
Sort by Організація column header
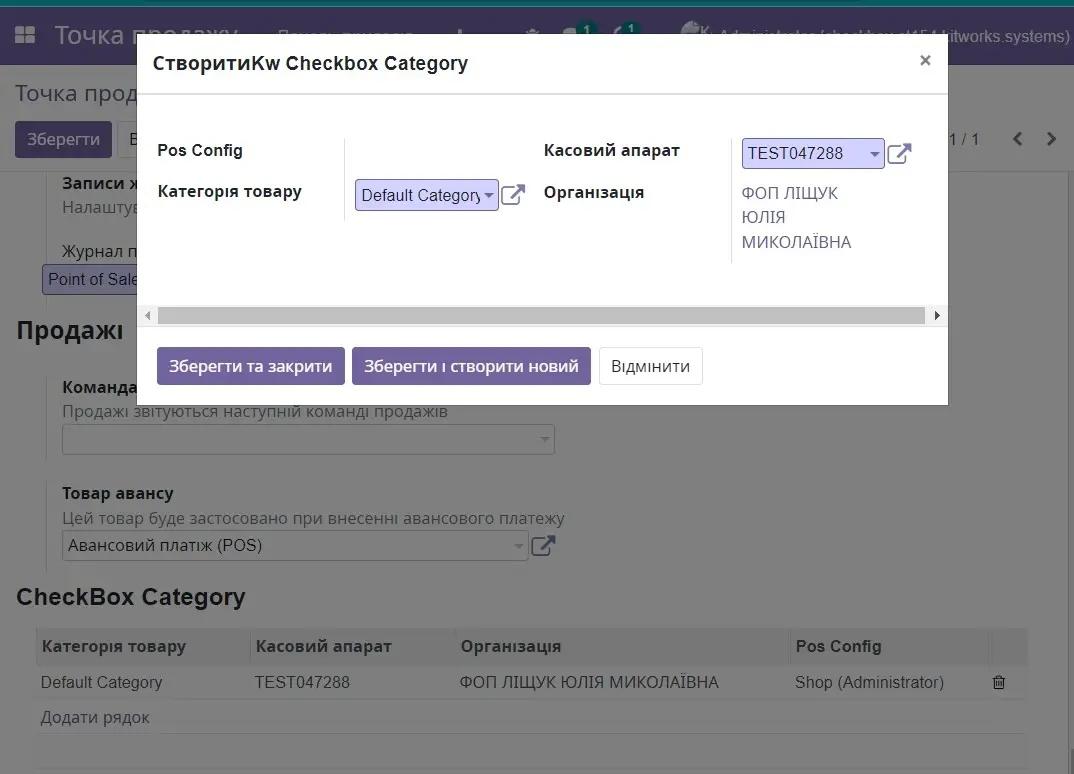(x=511, y=646)
